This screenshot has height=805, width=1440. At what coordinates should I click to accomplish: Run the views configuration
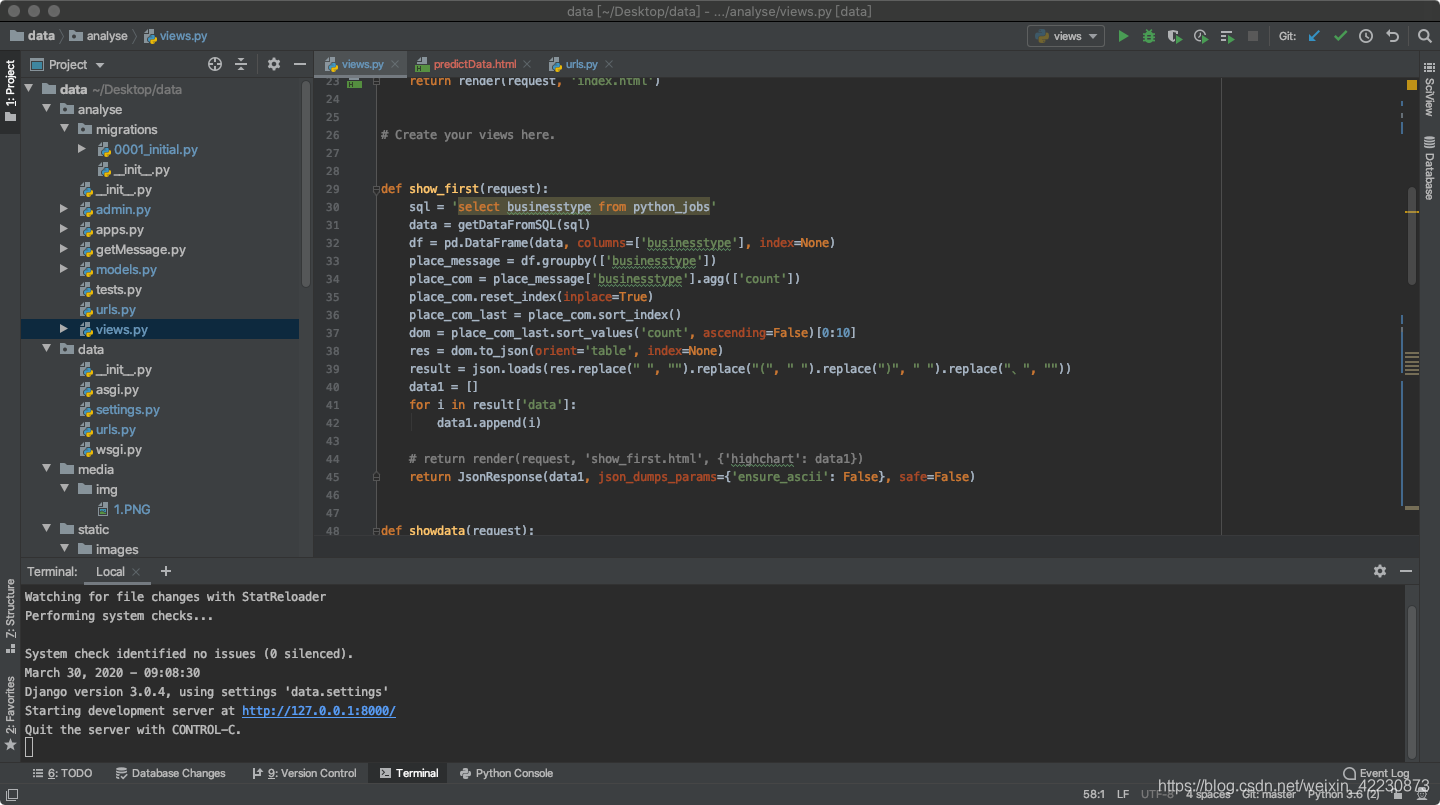point(1123,36)
